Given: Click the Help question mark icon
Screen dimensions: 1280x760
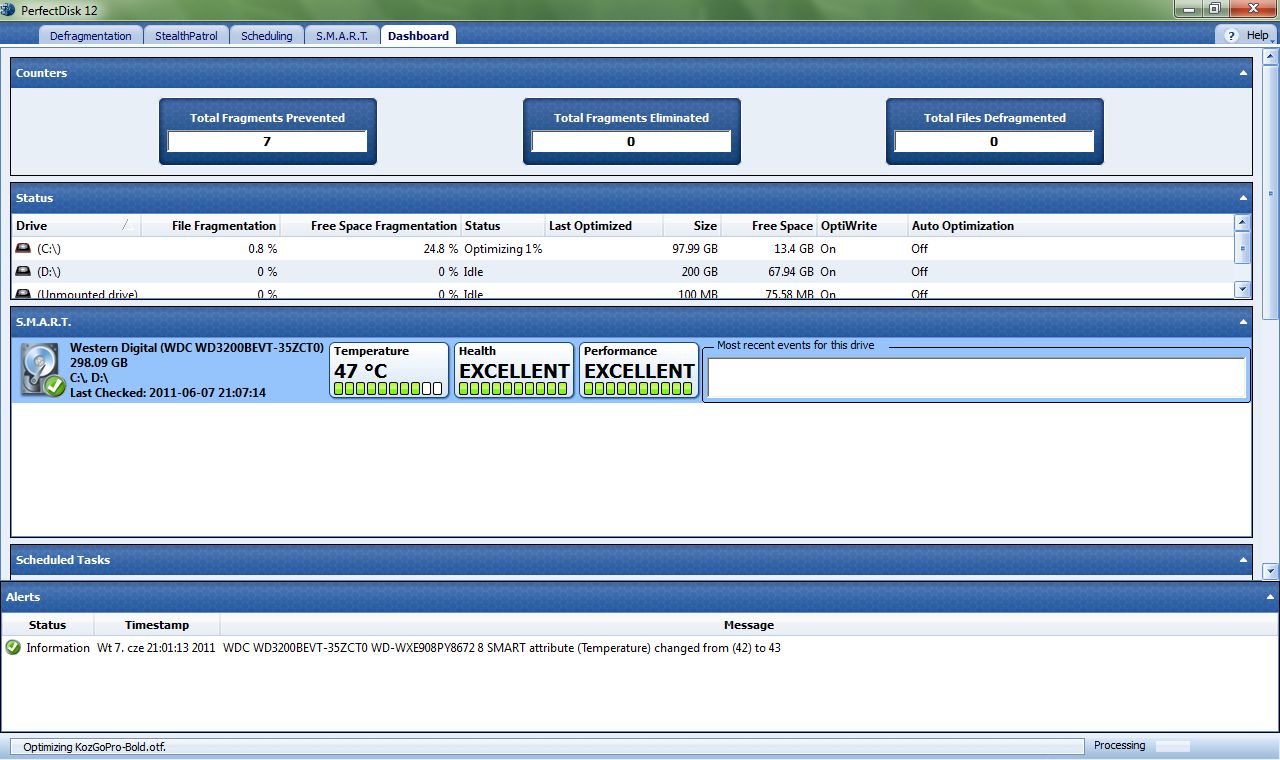Looking at the screenshot, I should [x=1231, y=36].
